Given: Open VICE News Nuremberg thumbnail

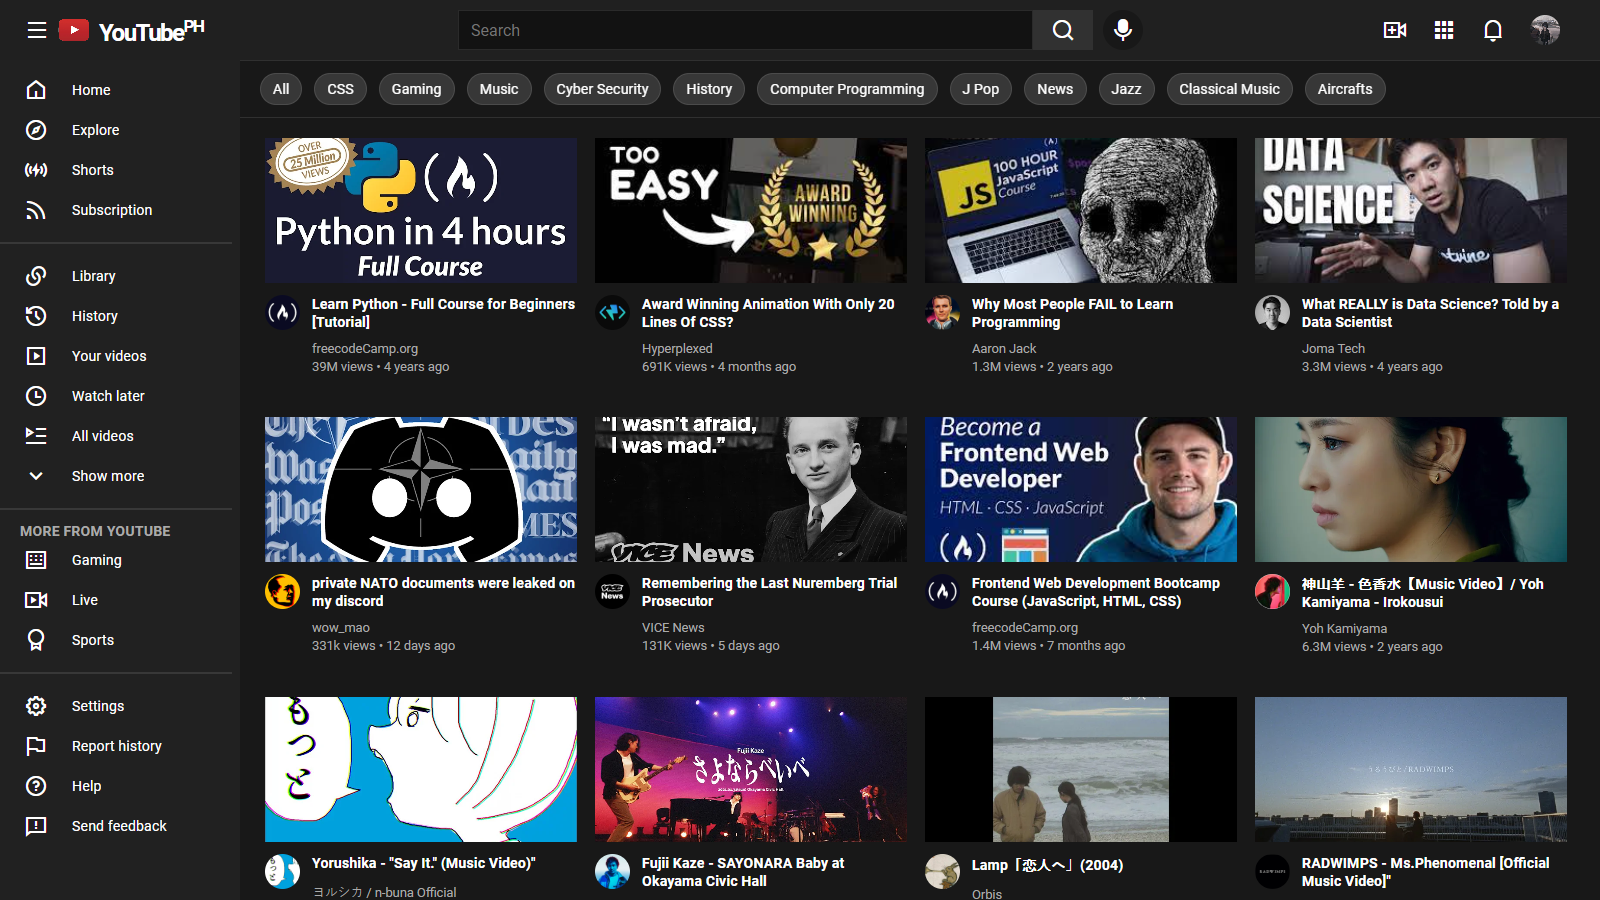Looking at the screenshot, I should point(751,489).
